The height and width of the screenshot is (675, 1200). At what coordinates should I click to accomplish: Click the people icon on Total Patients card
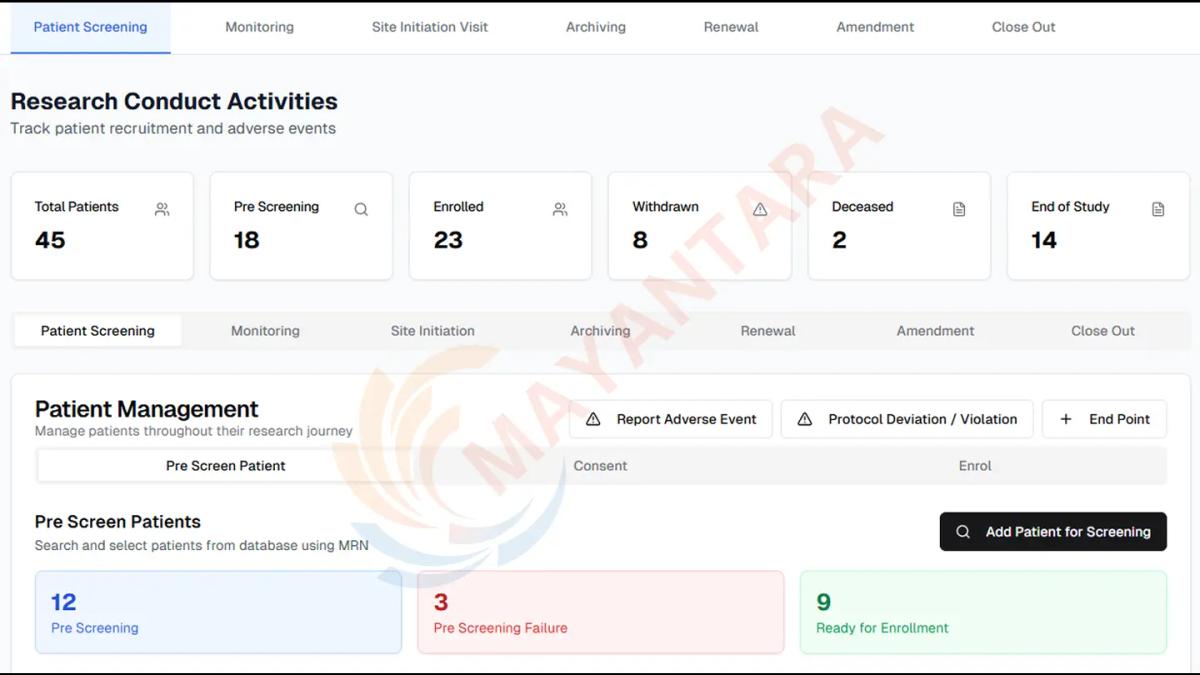(162, 209)
